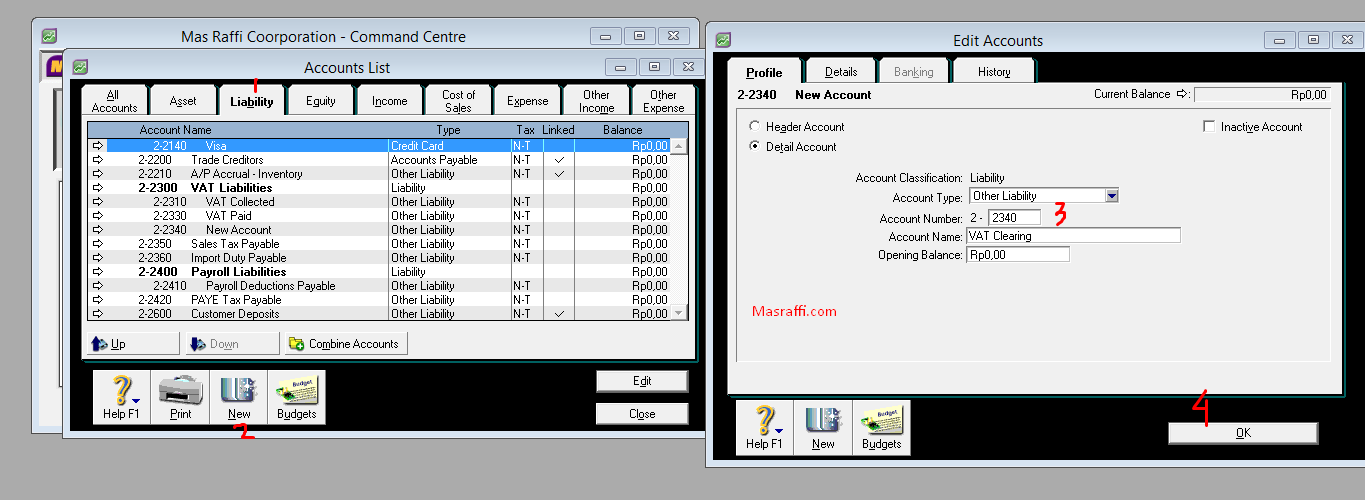Open Help F1 in Edit Accounts window
Screen dimensions: 1365x500
pyautogui.click(x=765, y=427)
